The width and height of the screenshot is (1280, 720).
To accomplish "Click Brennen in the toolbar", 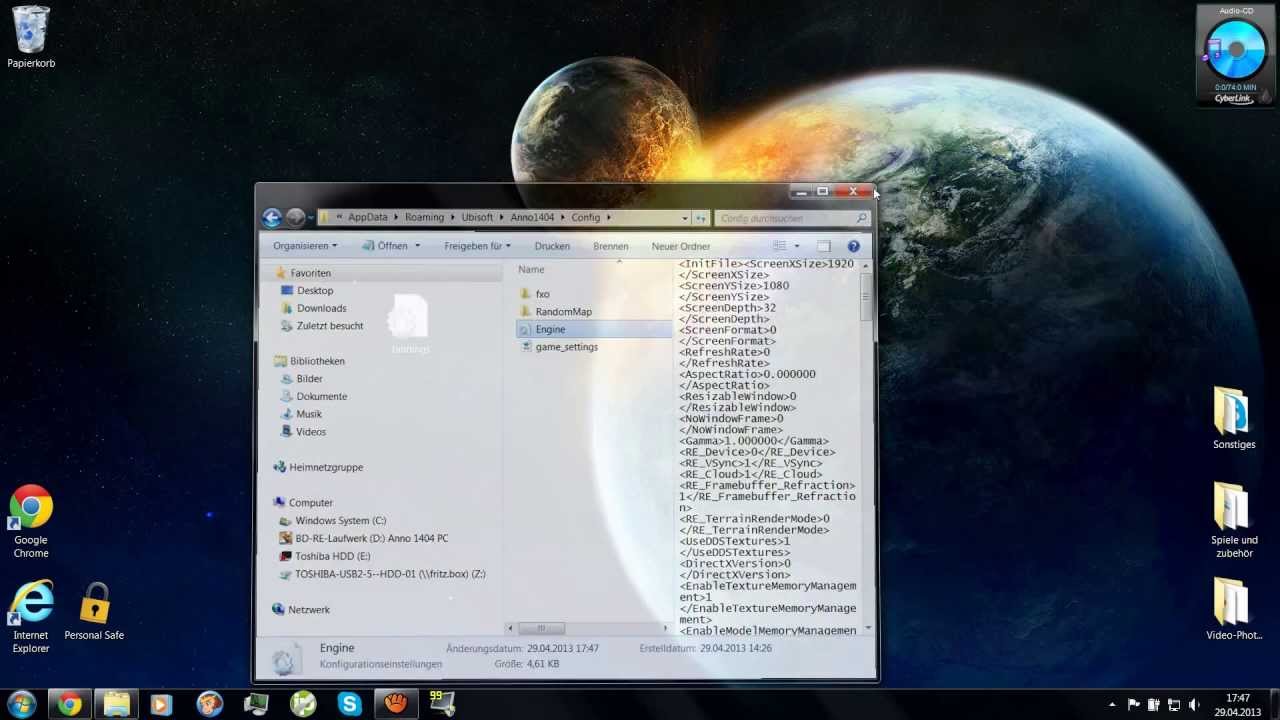I will [611, 246].
